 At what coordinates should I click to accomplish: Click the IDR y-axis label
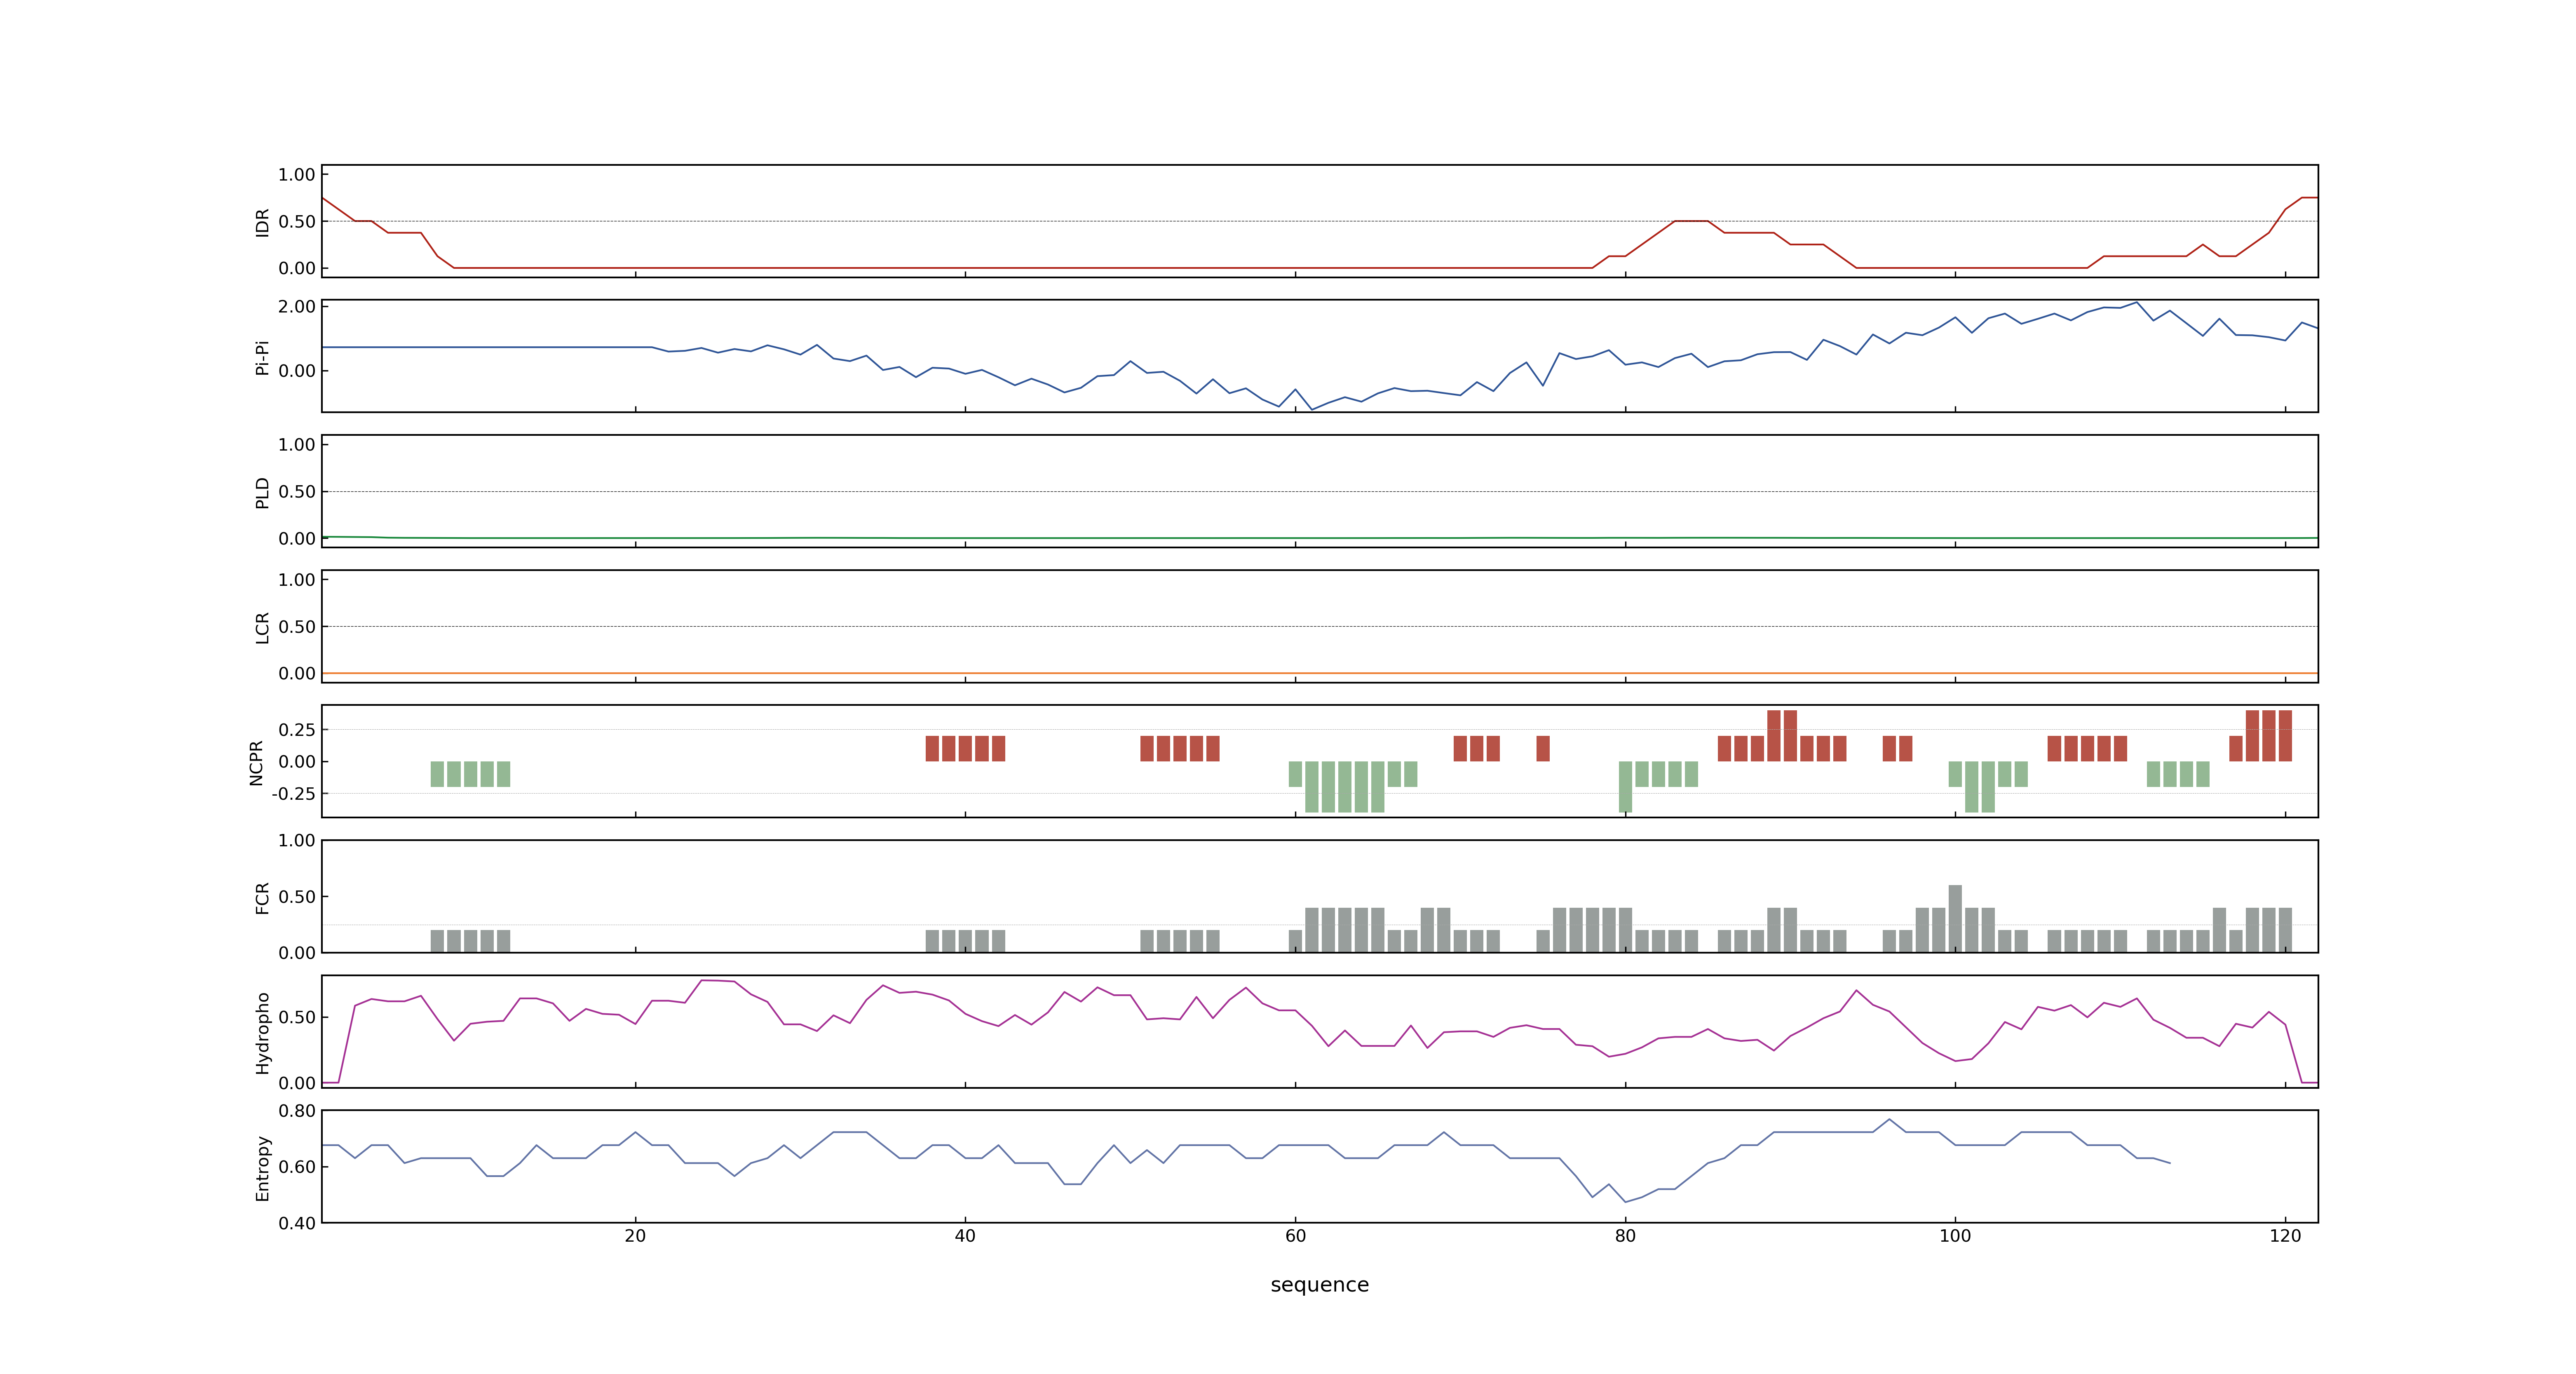262,222
